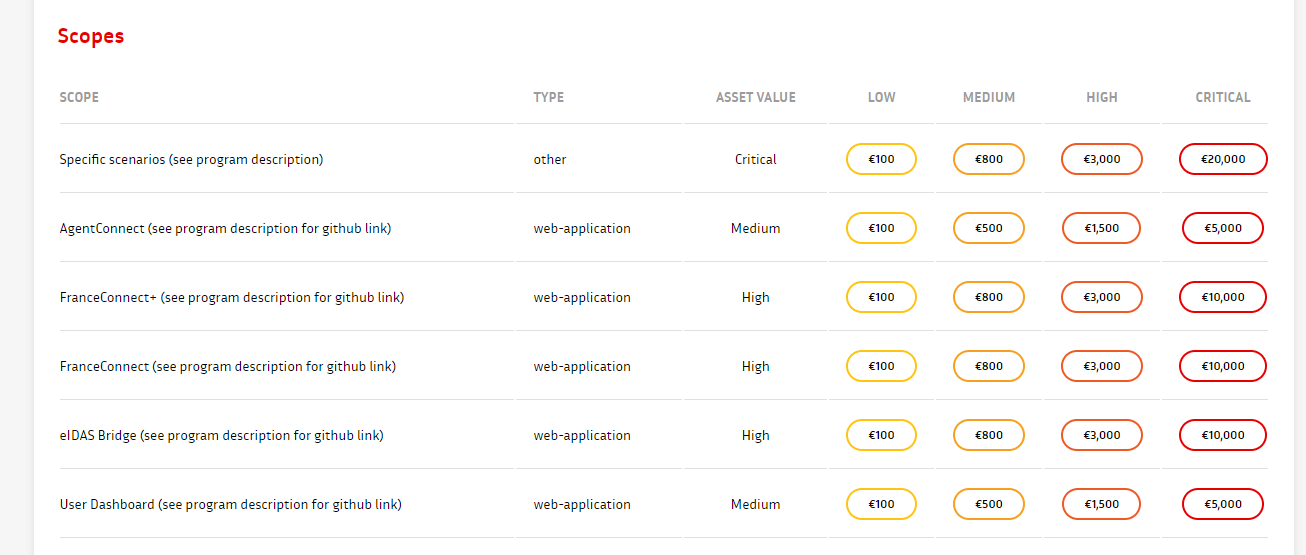The width and height of the screenshot is (1306, 555).
Task: Click €500 medium bounty for User Dashboard
Action: (989, 504)
